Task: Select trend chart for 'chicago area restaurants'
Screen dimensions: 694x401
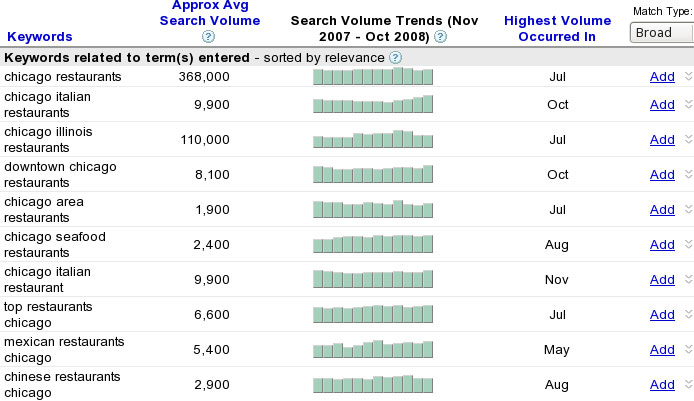Action: 373,208
